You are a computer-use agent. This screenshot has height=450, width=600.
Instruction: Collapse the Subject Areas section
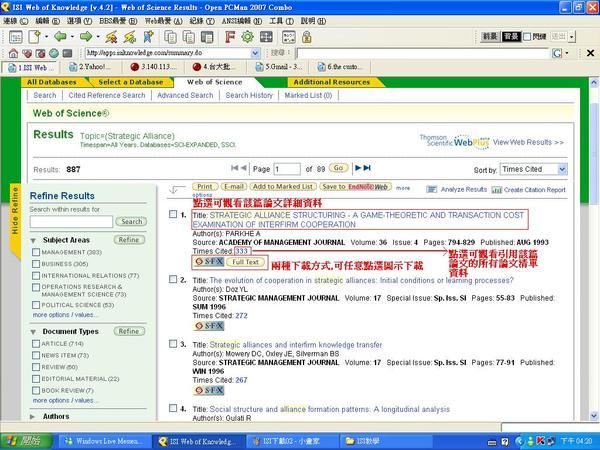click(33, 240)
